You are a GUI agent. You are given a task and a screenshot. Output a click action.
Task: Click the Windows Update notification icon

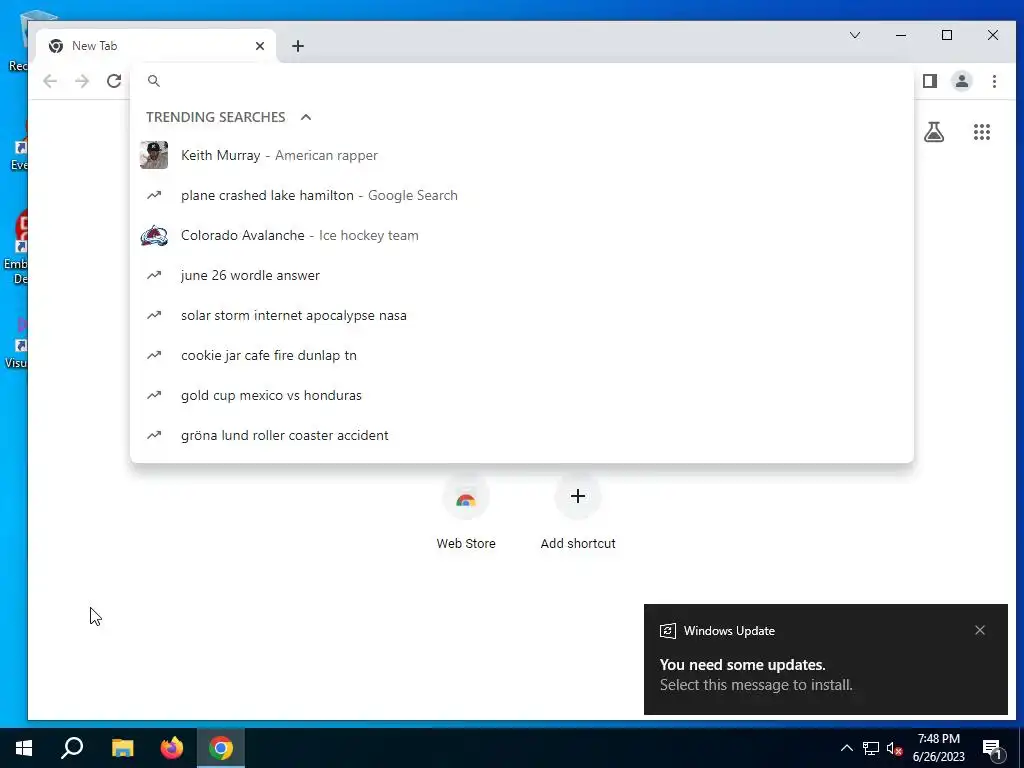coord(667,631)
